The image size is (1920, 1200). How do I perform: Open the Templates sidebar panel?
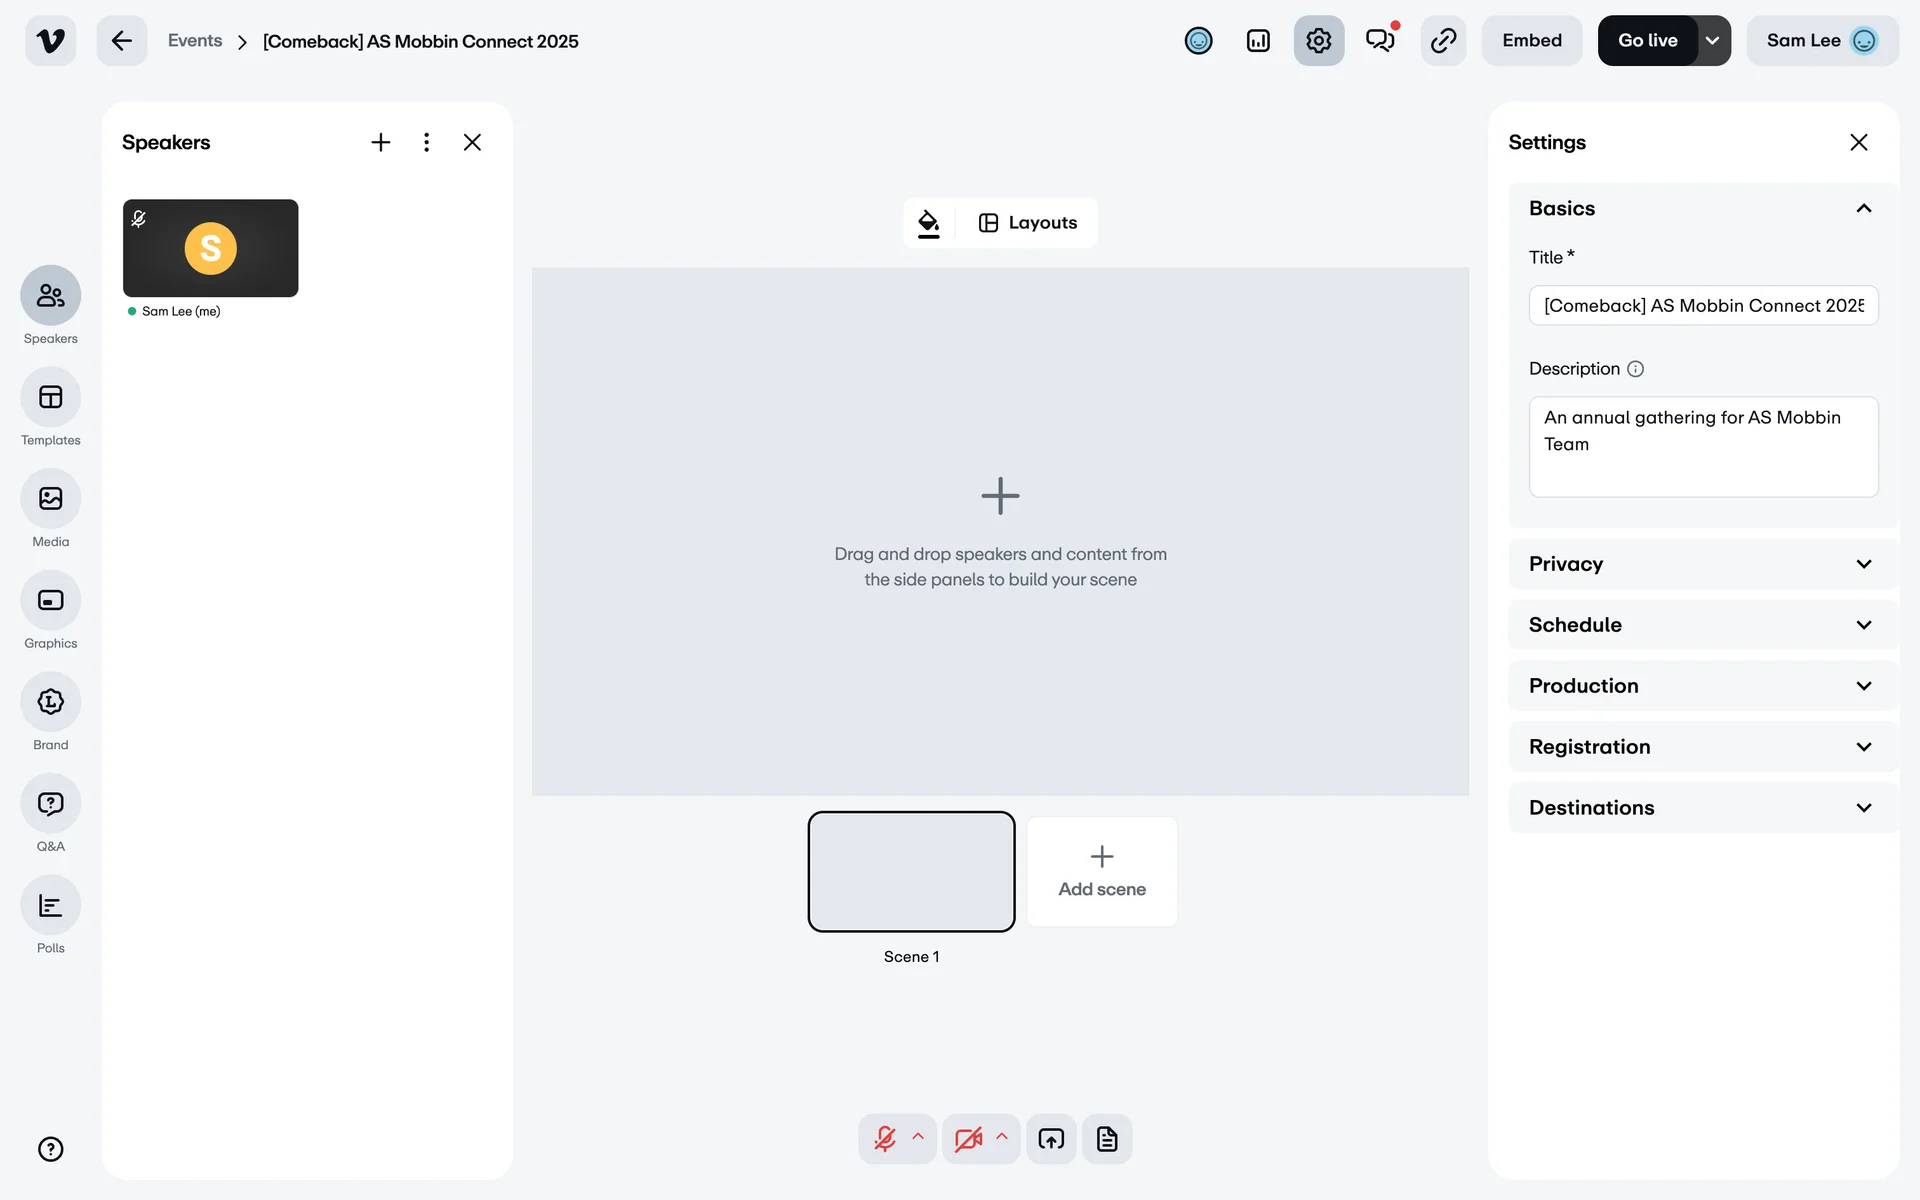click(50, 398)
